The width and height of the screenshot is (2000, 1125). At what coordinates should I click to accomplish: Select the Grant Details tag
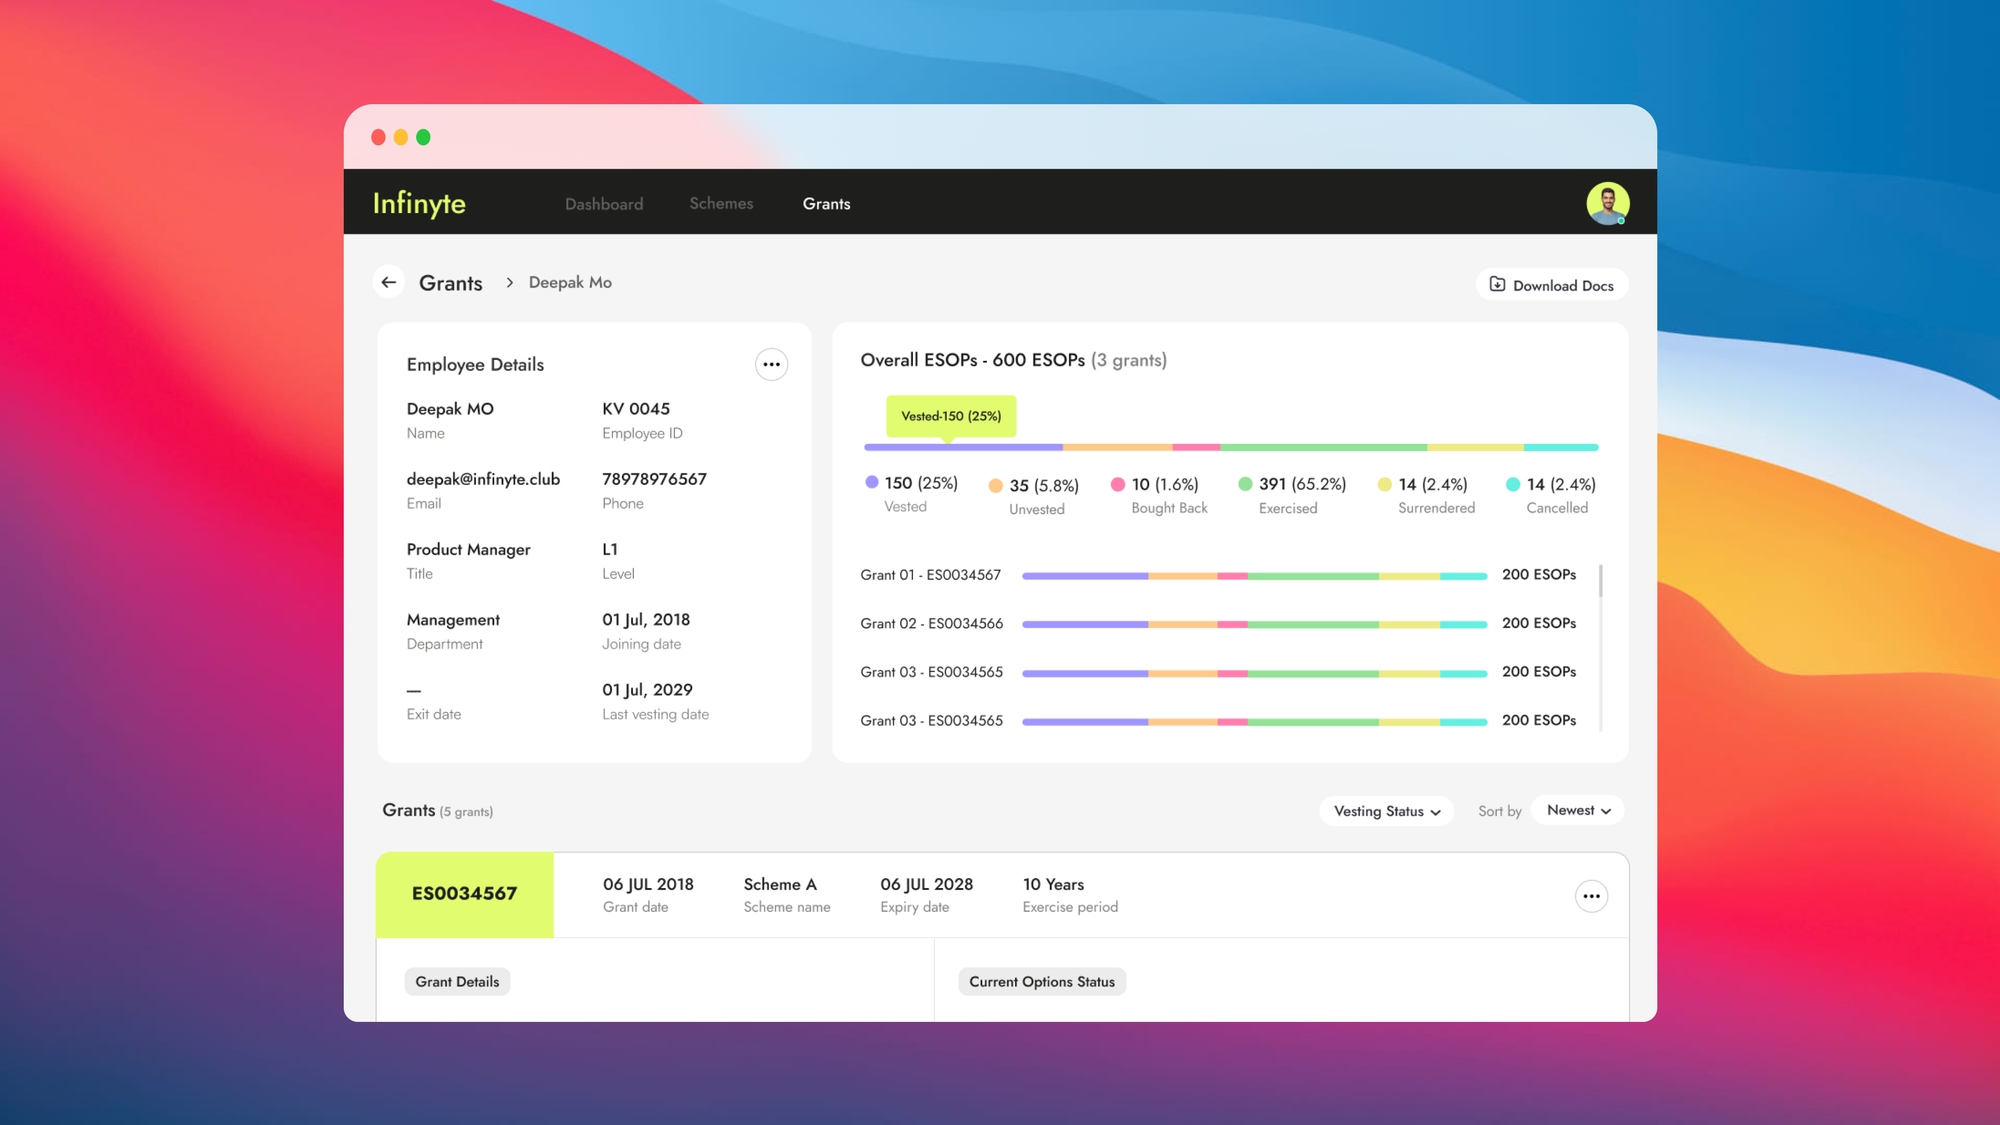tap(457, 982)
